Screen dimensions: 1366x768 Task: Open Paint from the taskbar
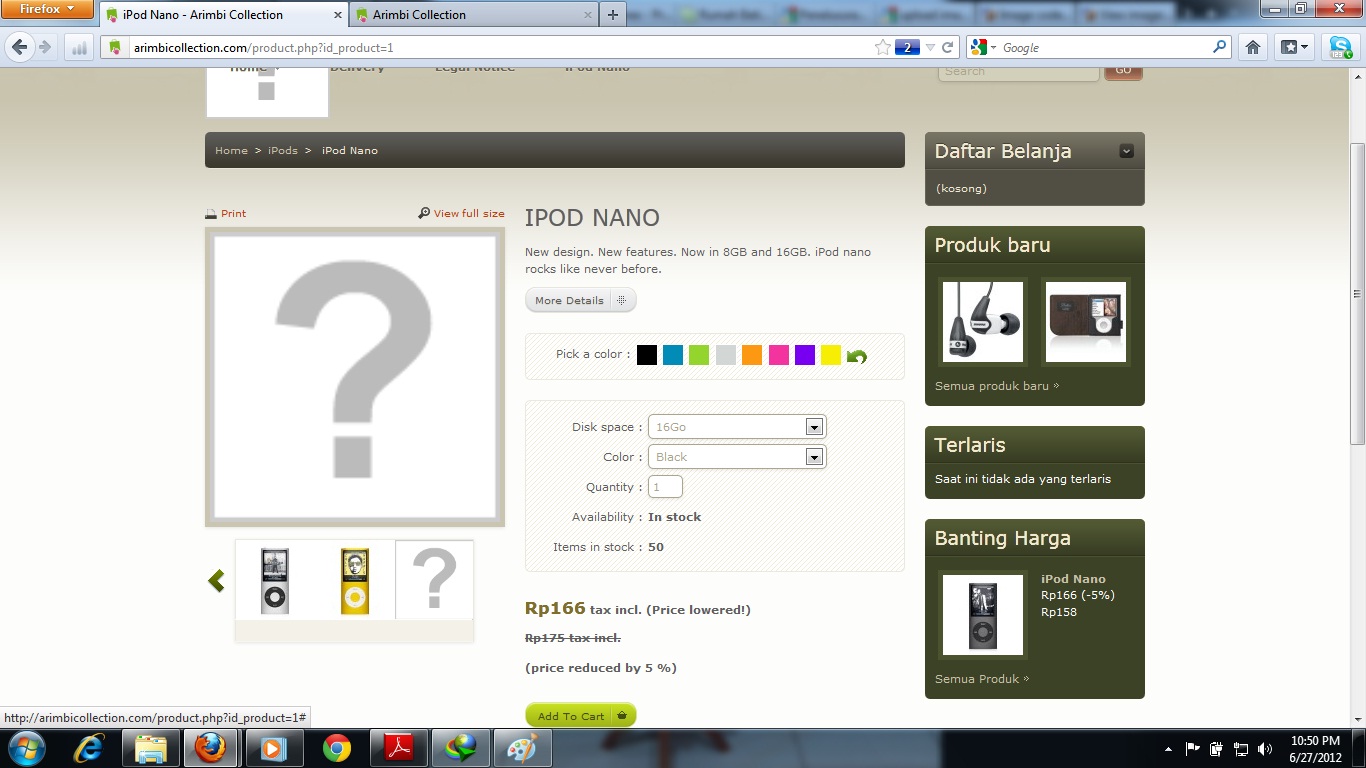coord(523,748)
